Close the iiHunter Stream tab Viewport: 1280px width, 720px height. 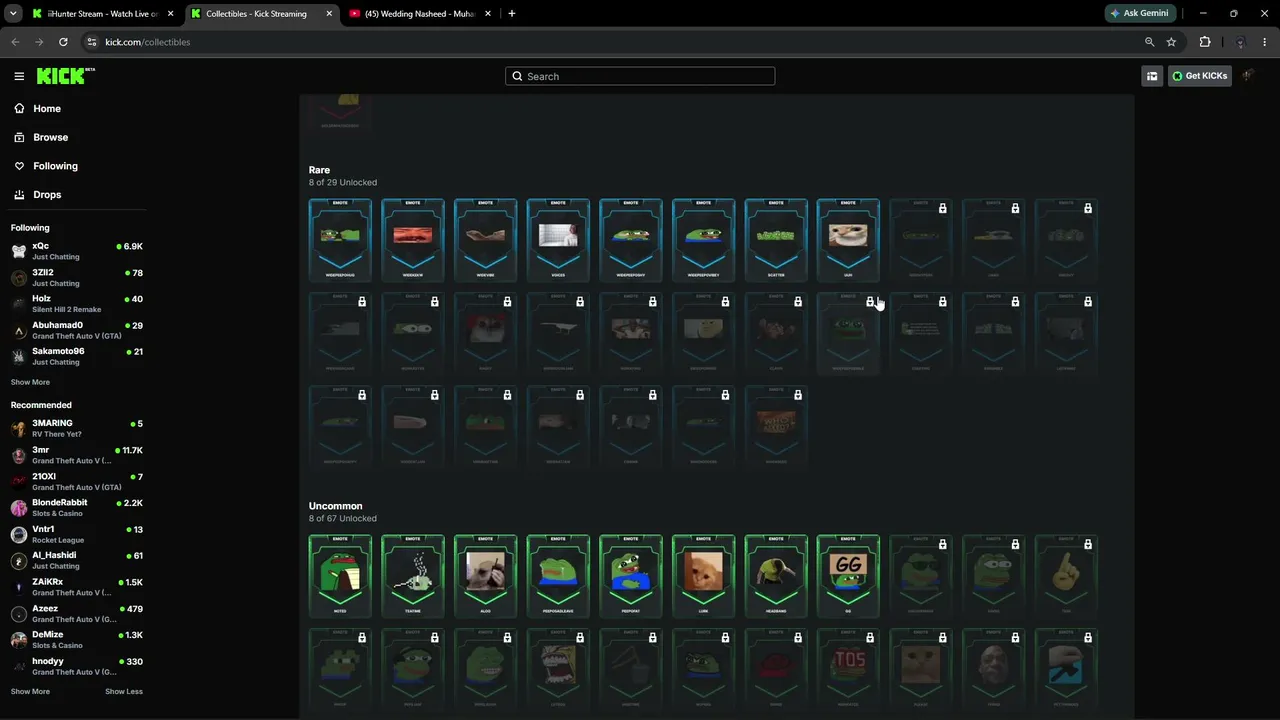(x=171, y=14)
